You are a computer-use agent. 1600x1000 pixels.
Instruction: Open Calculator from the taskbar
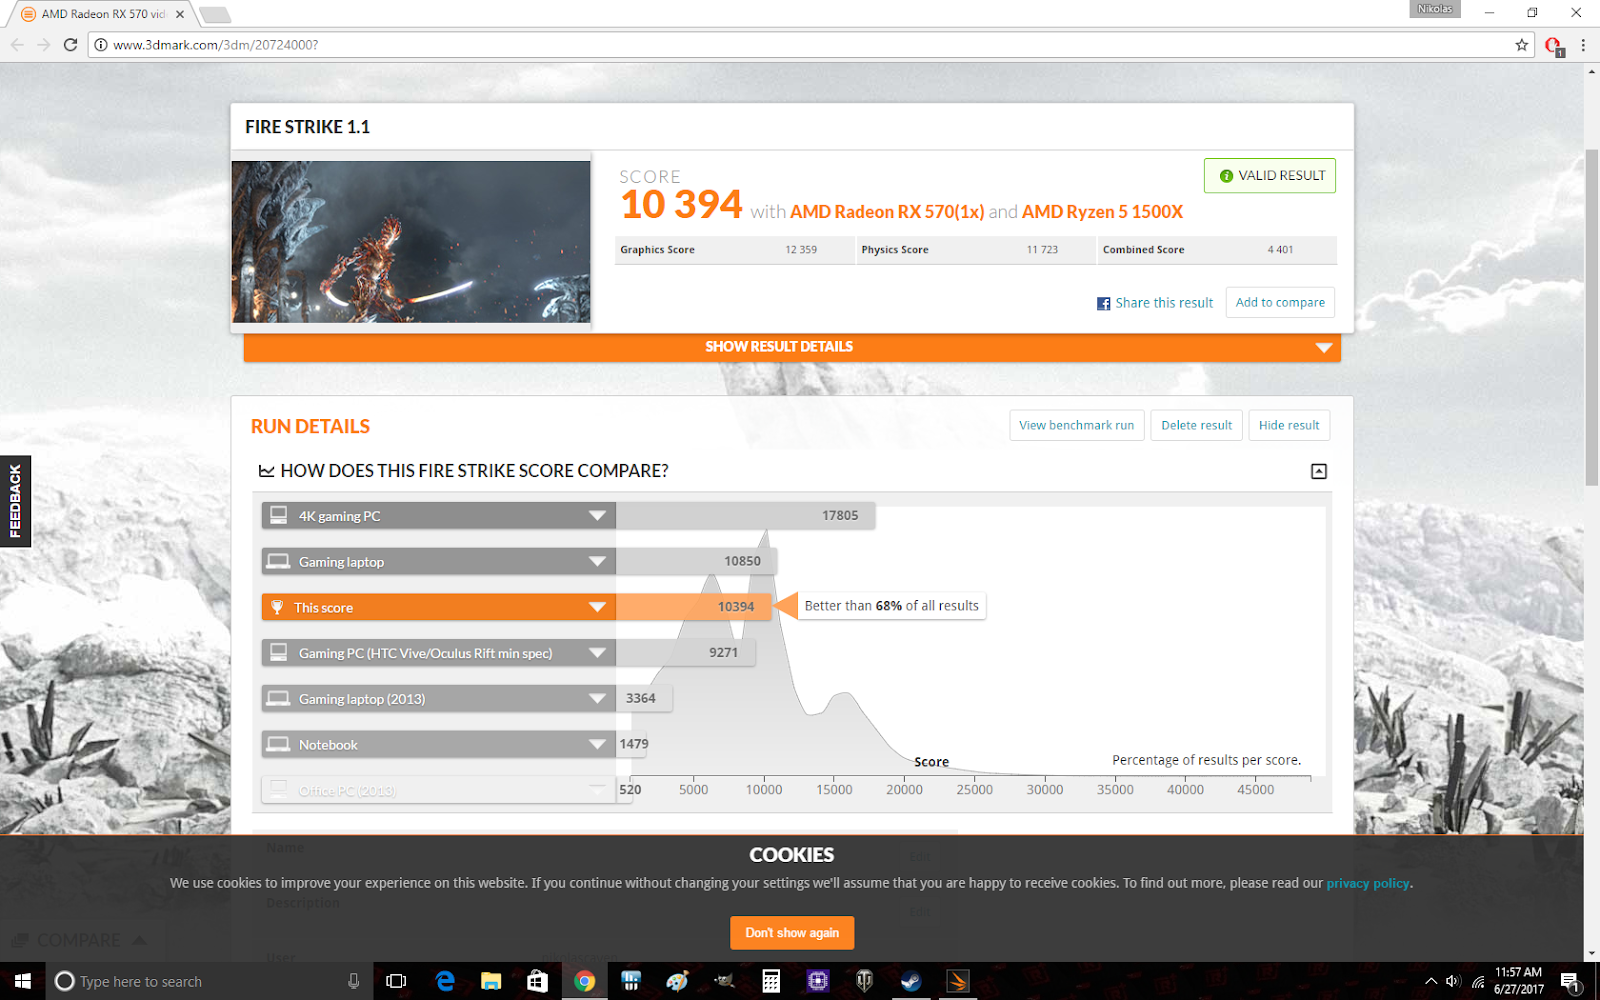[x=771, y=981]
